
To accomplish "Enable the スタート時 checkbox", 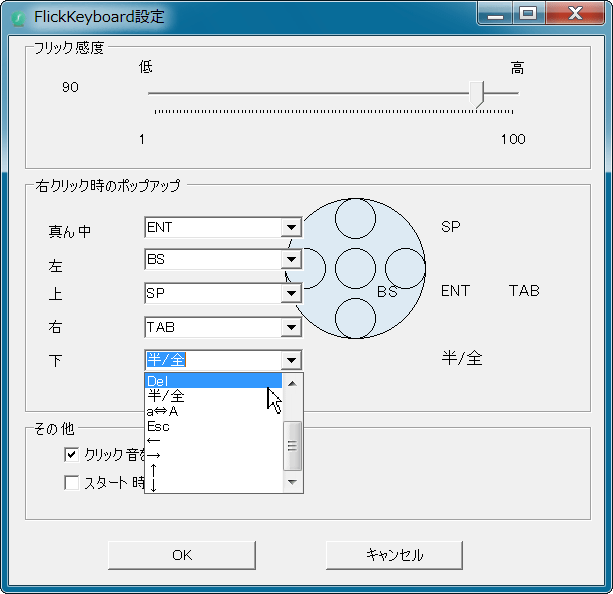I will point(72,483).
